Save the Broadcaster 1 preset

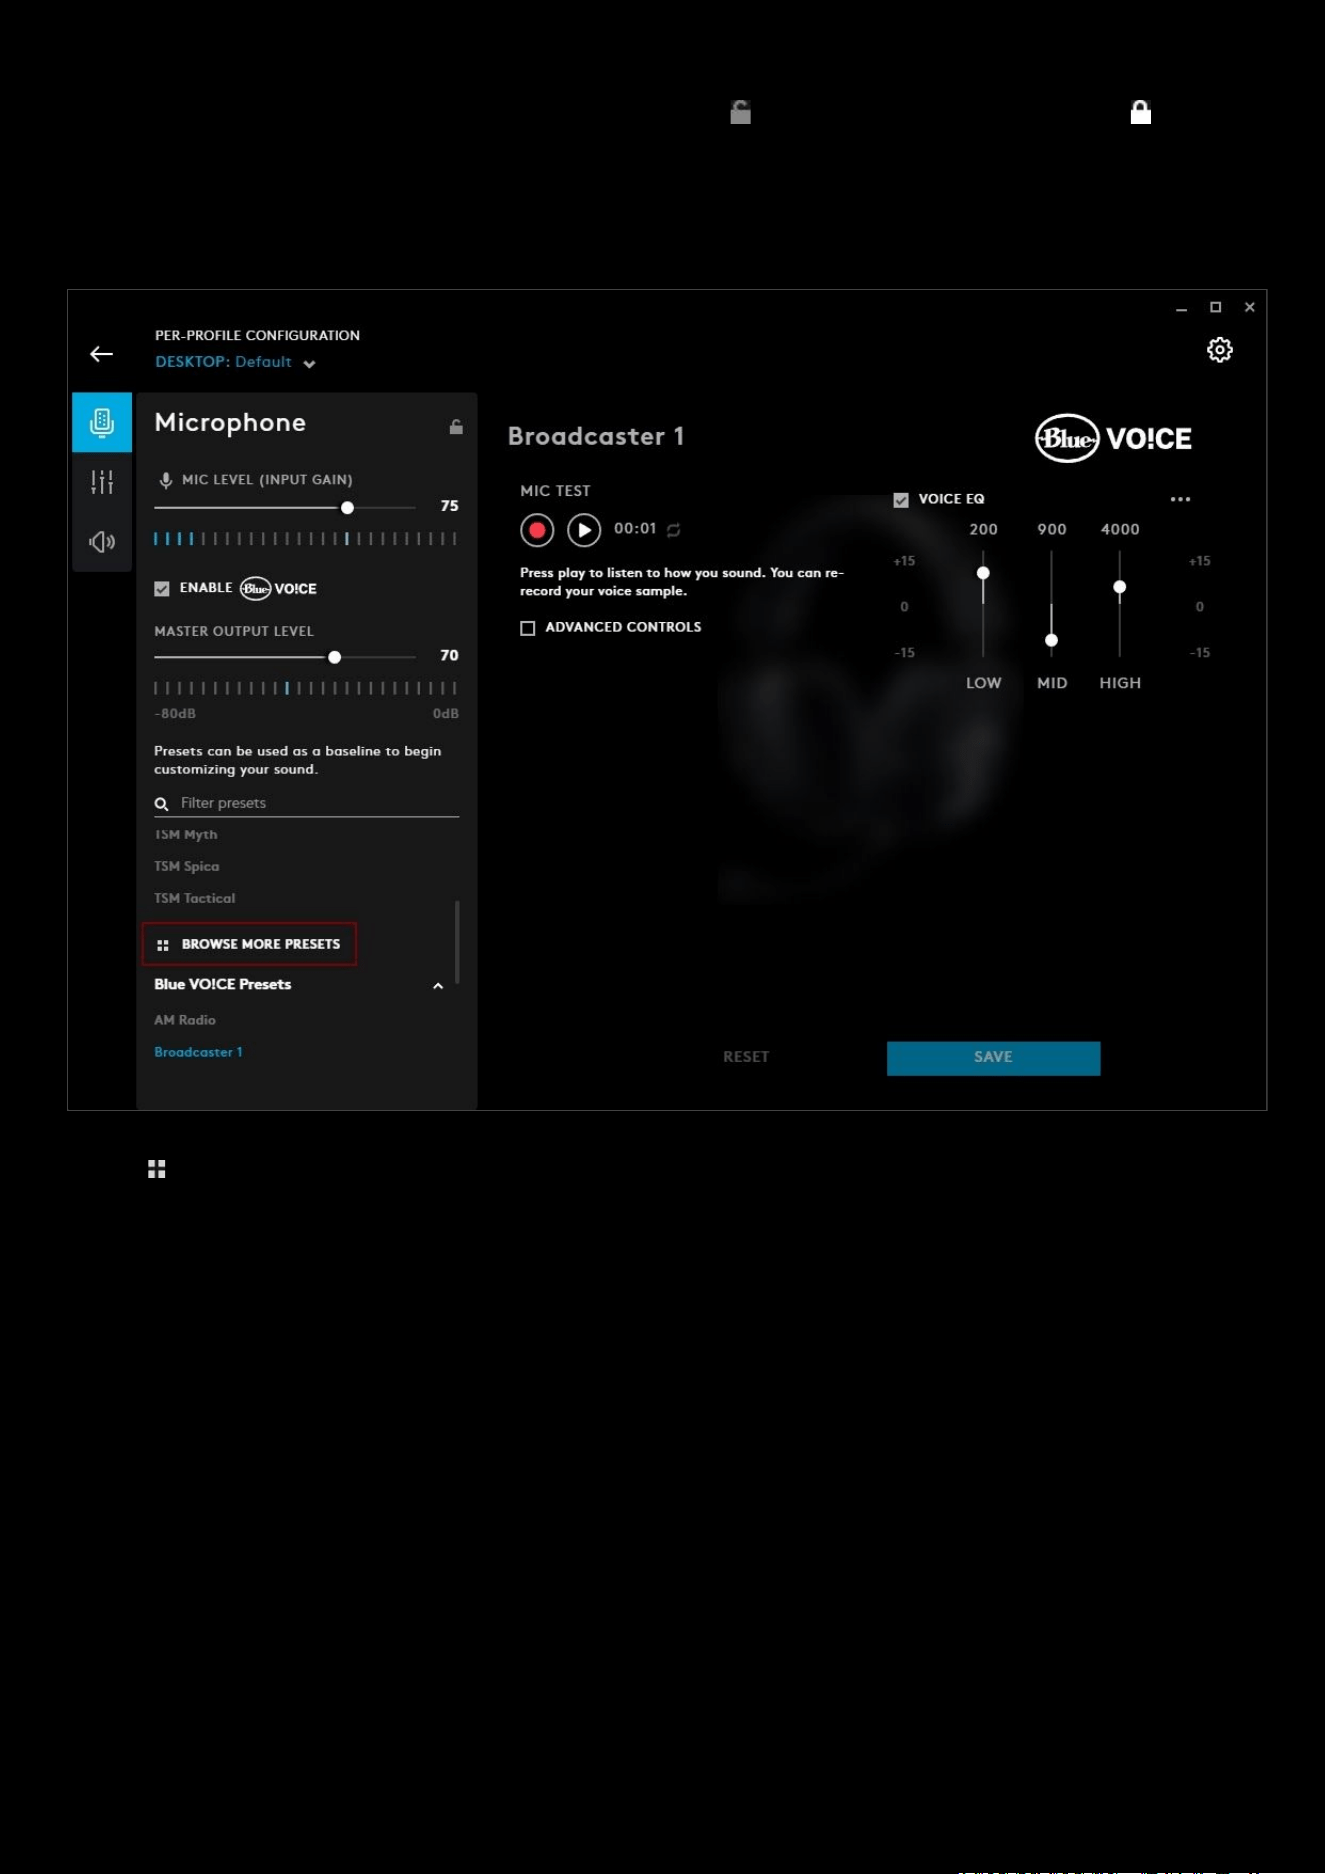tap(993, 1058)
